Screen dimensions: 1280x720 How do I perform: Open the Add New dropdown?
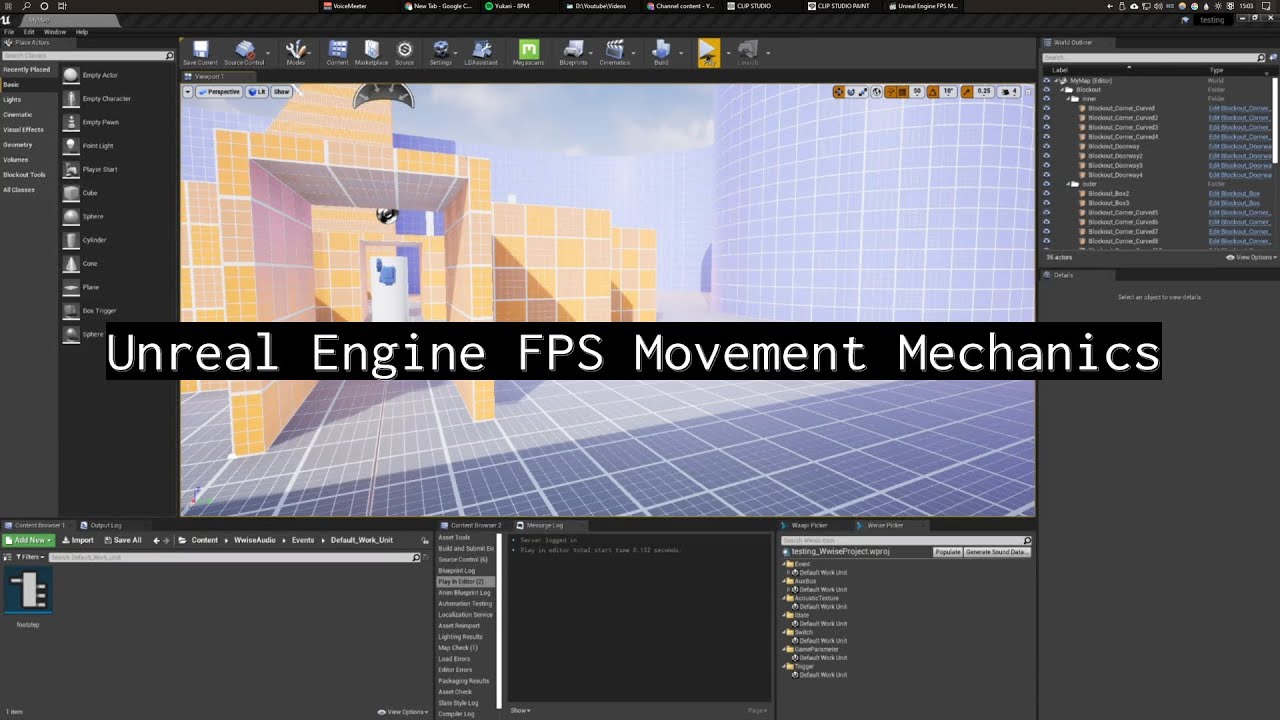28,540
